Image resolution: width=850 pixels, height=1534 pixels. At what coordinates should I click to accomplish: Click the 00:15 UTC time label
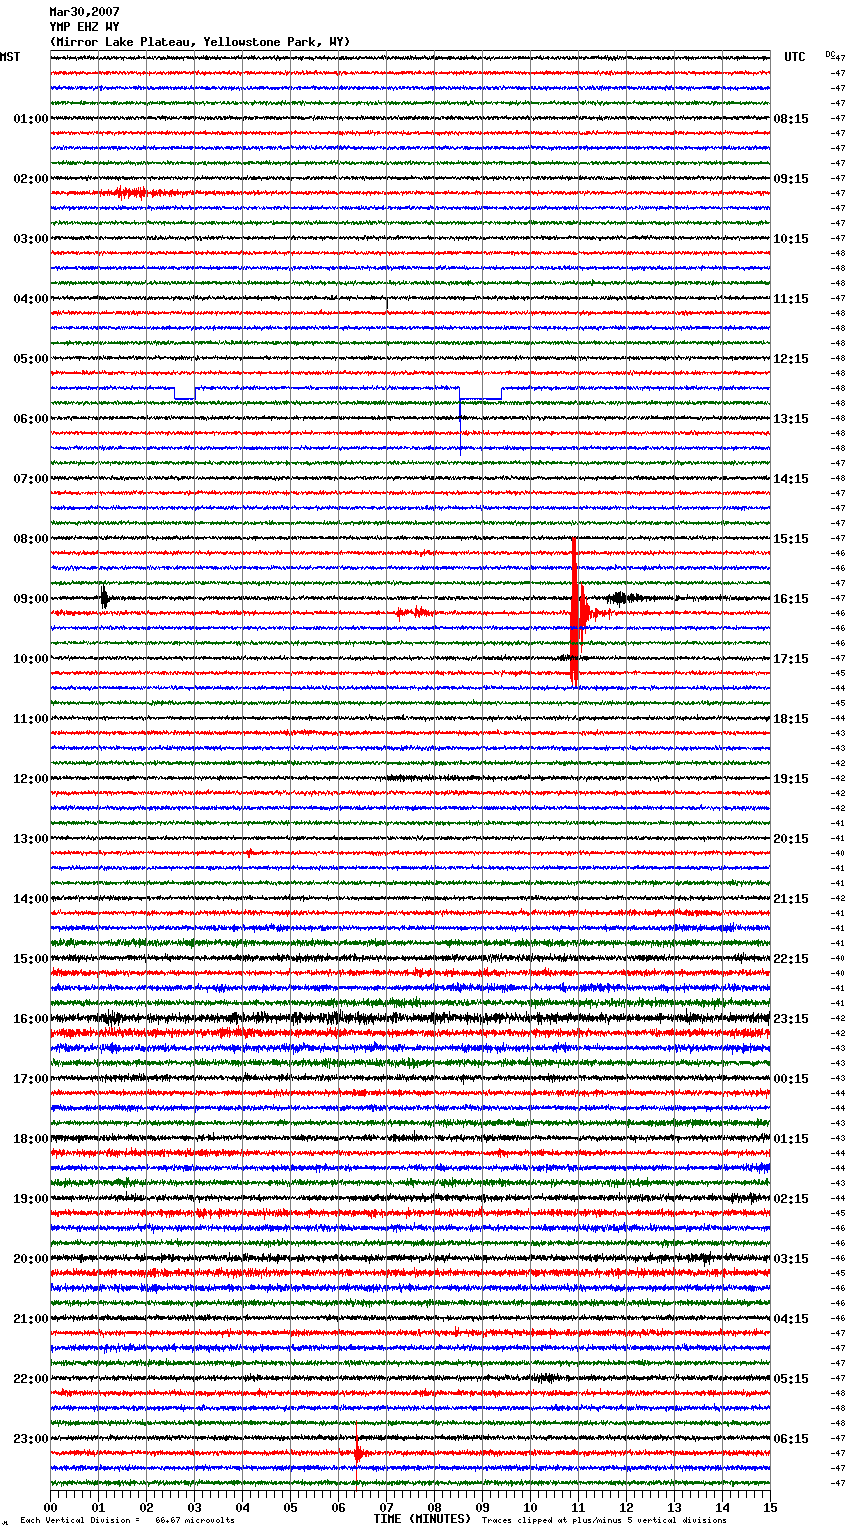click(791, 1079)
